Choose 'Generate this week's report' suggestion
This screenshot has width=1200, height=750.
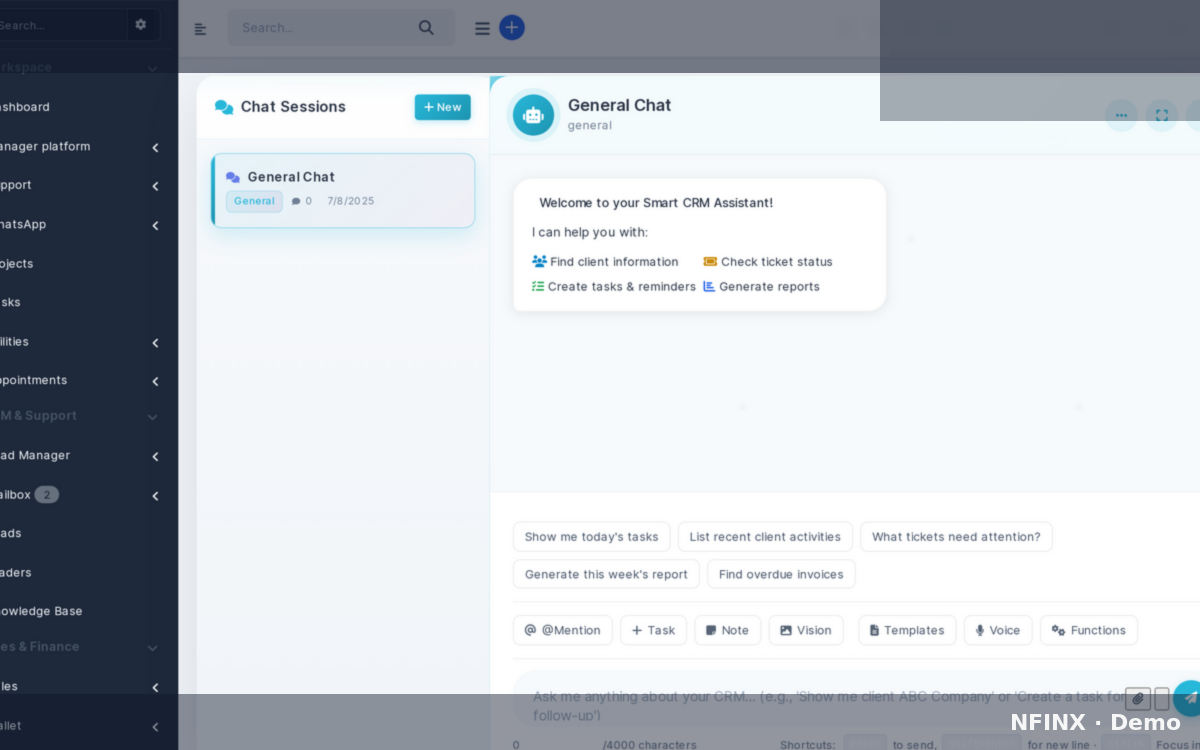tap(606, 574)
